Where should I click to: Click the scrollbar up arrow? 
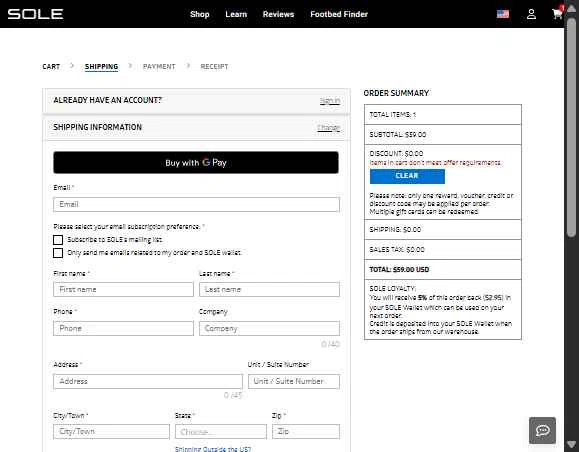571,9
